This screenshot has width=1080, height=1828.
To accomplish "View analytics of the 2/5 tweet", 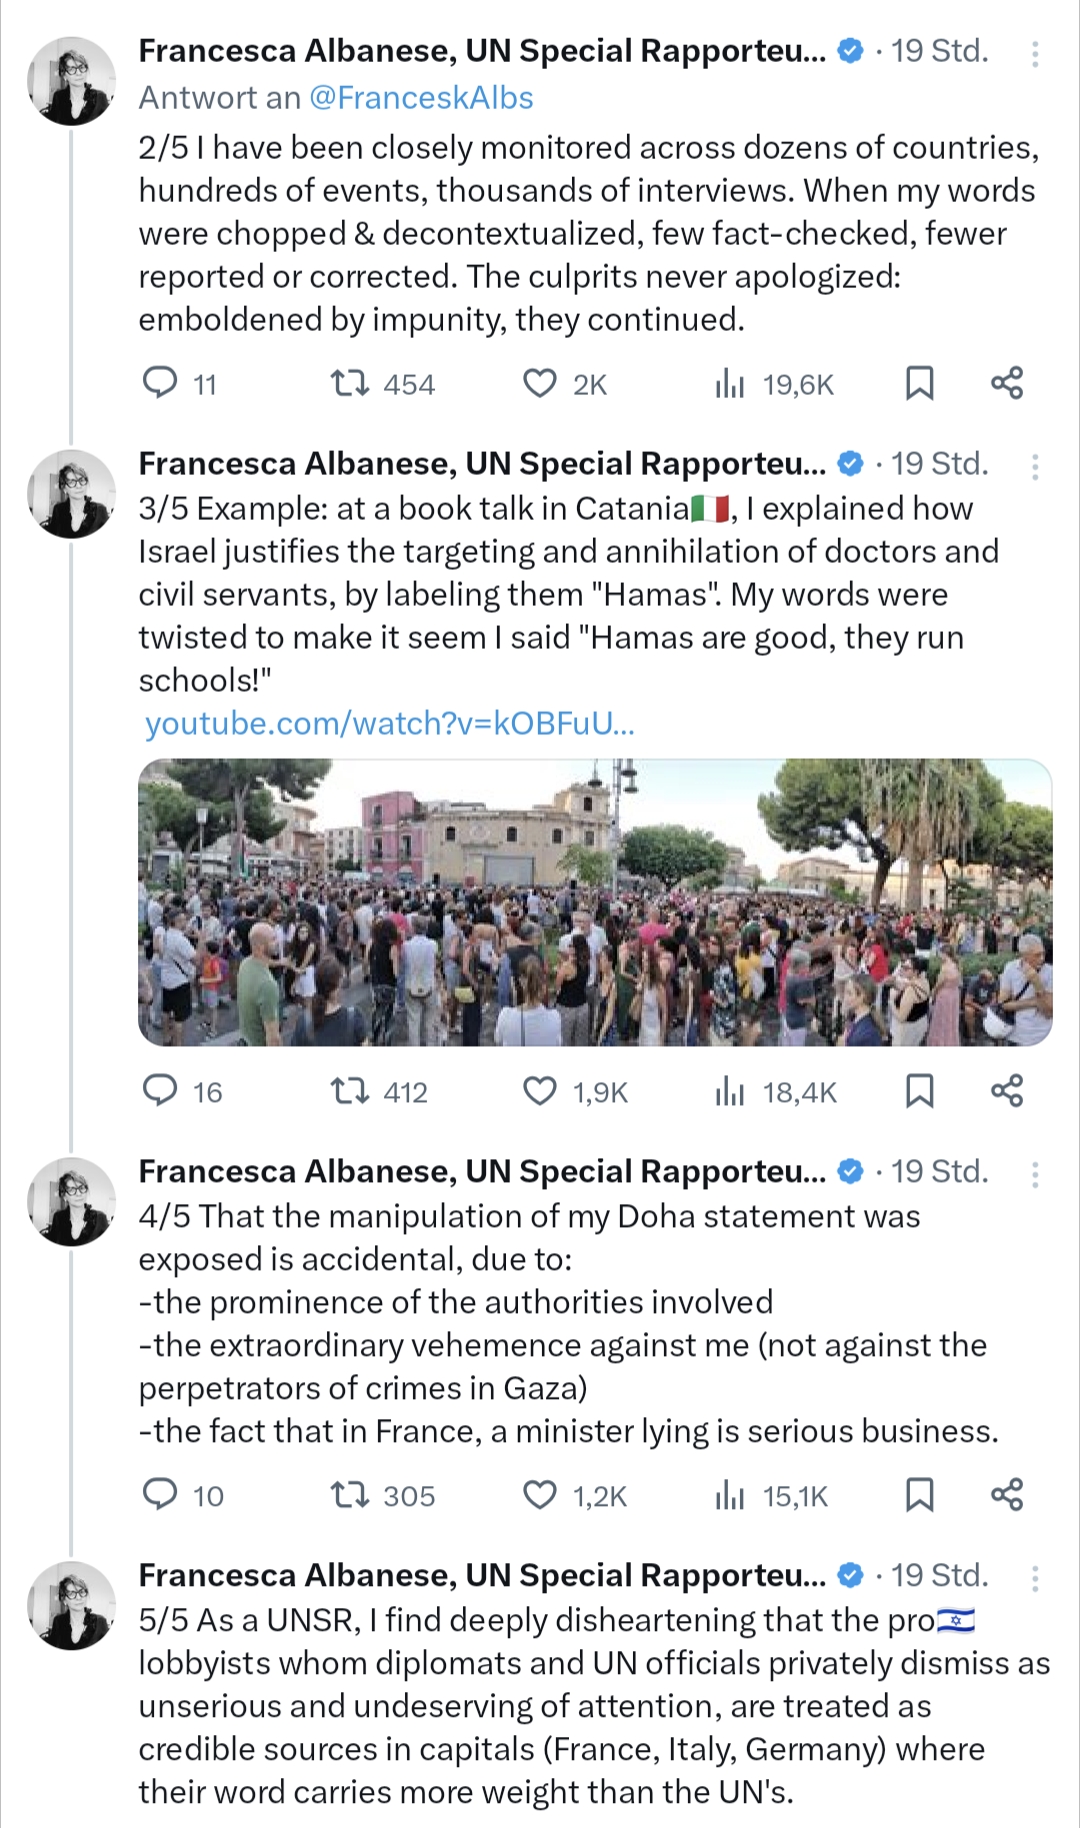I will (x=731, y=383).
